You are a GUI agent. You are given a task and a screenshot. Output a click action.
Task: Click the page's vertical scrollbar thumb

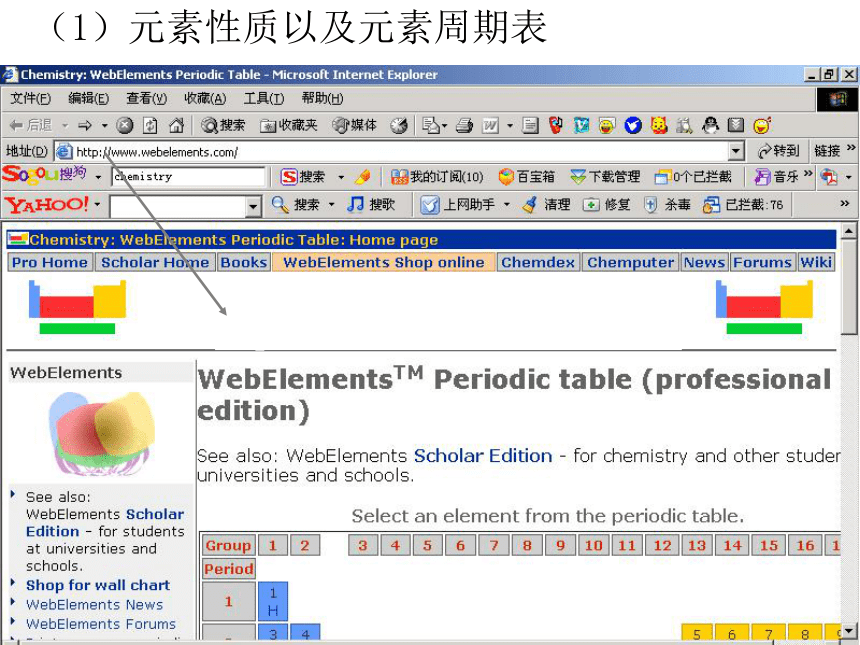click(x=849, y=288)
